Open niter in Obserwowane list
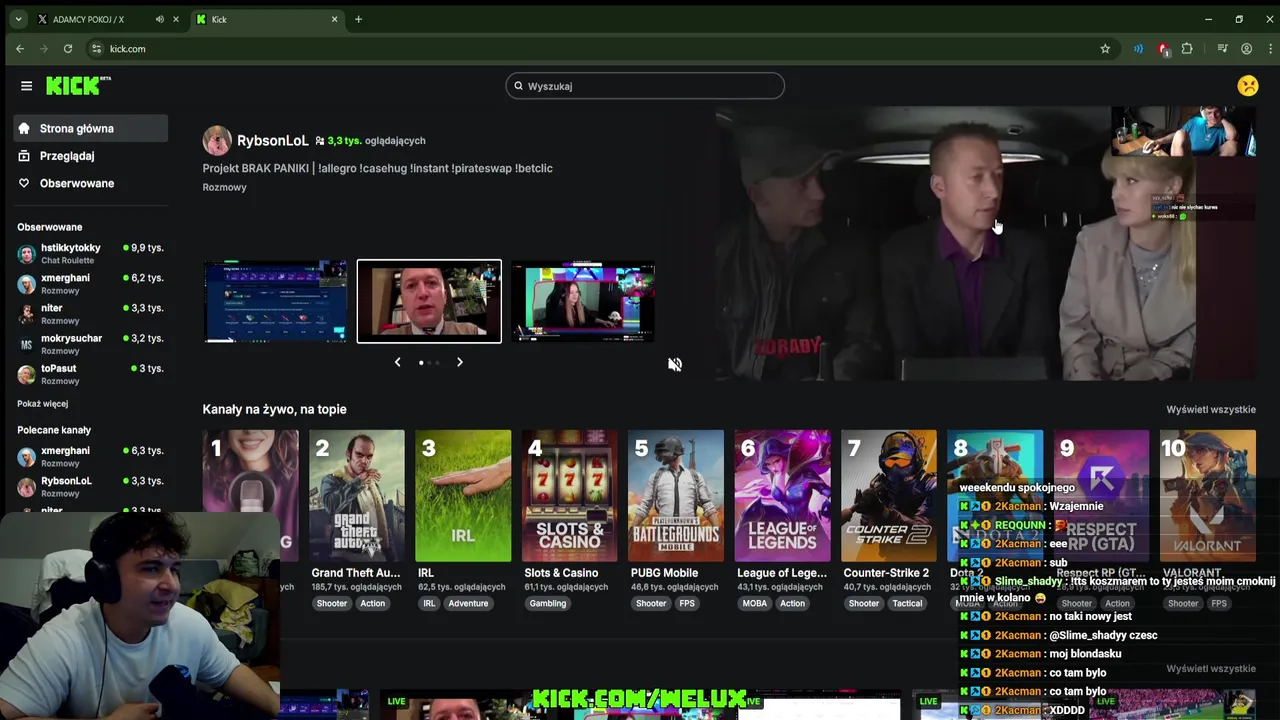Image resolution: width=1280 pixels, height=720 pixels. click(x=91, y=314)
